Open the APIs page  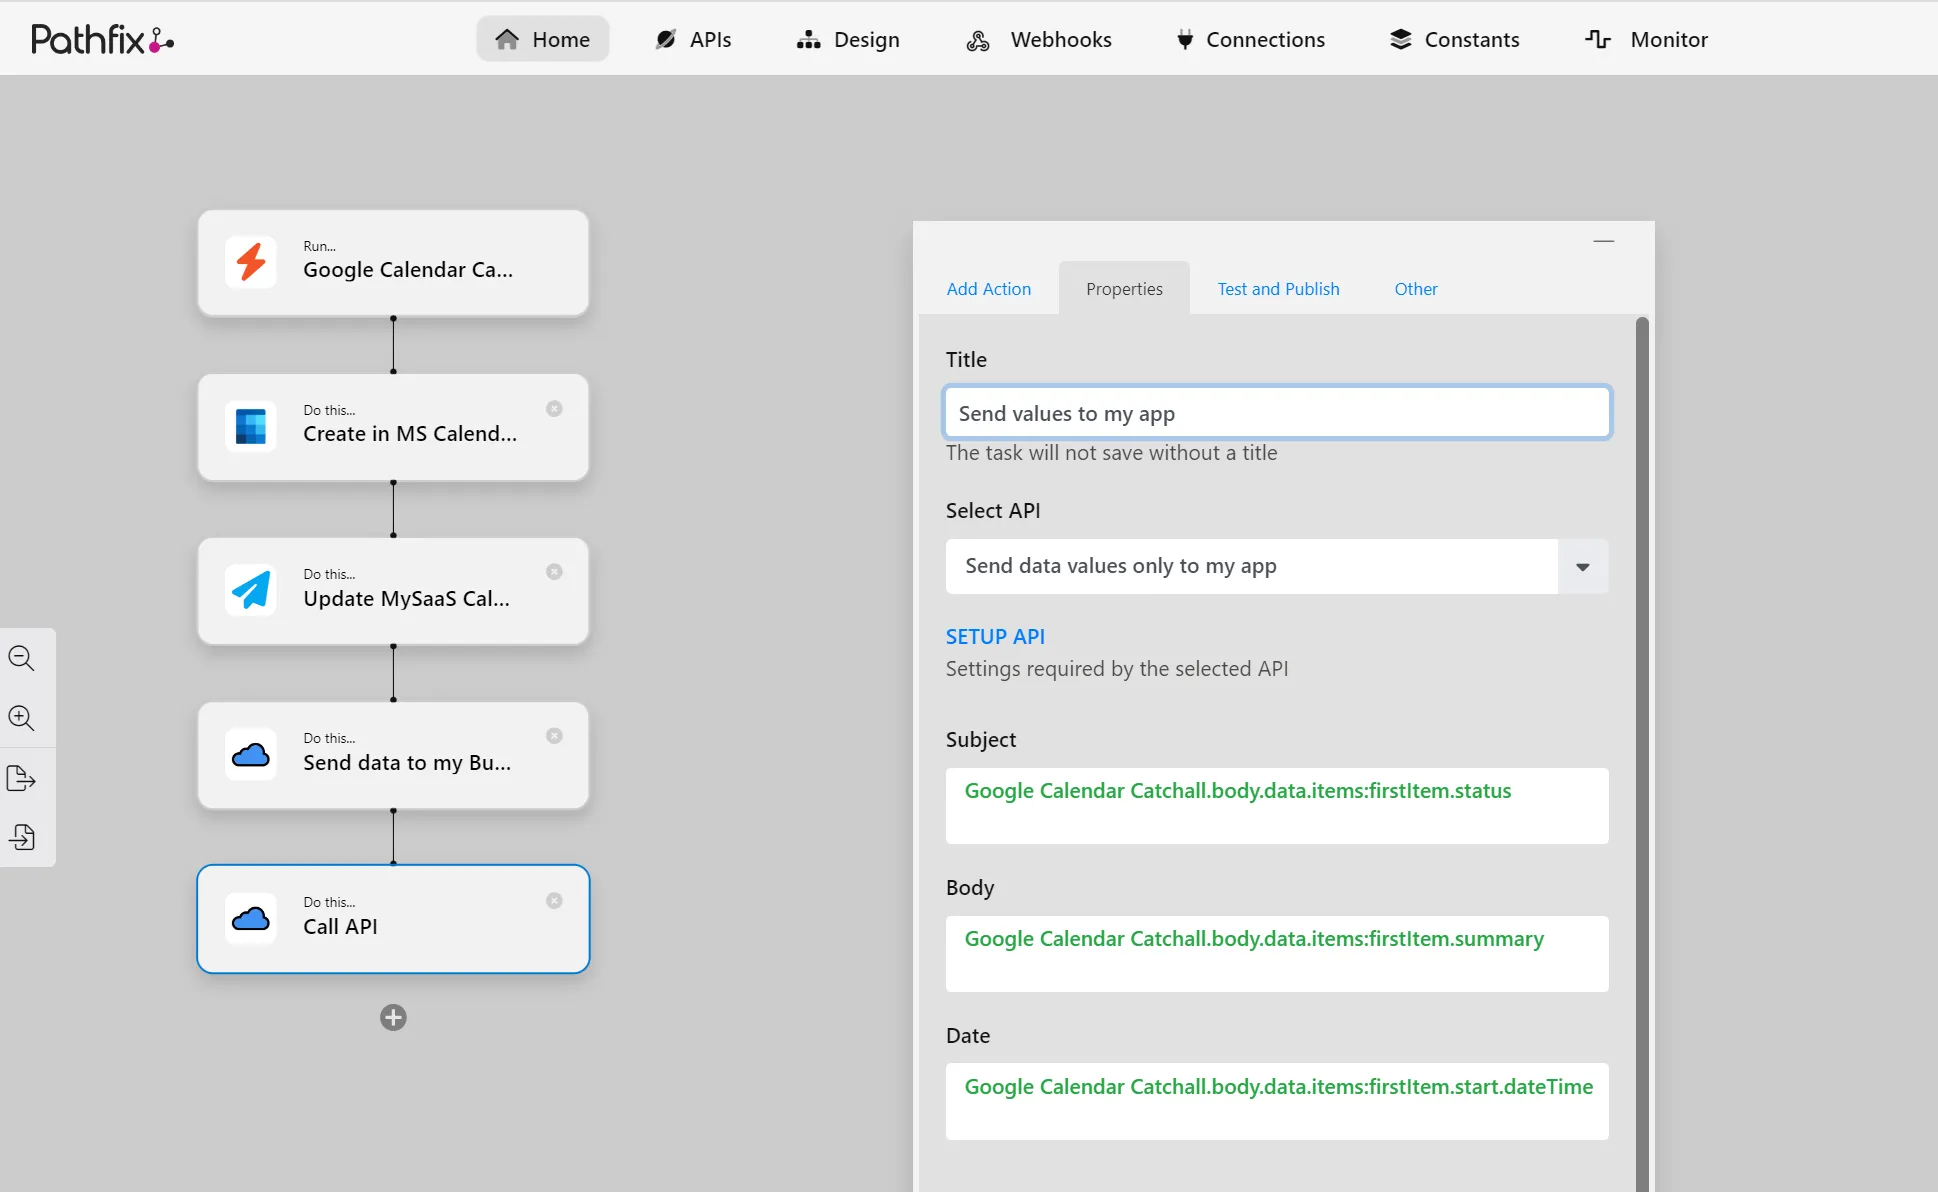(x=693, y=39)
